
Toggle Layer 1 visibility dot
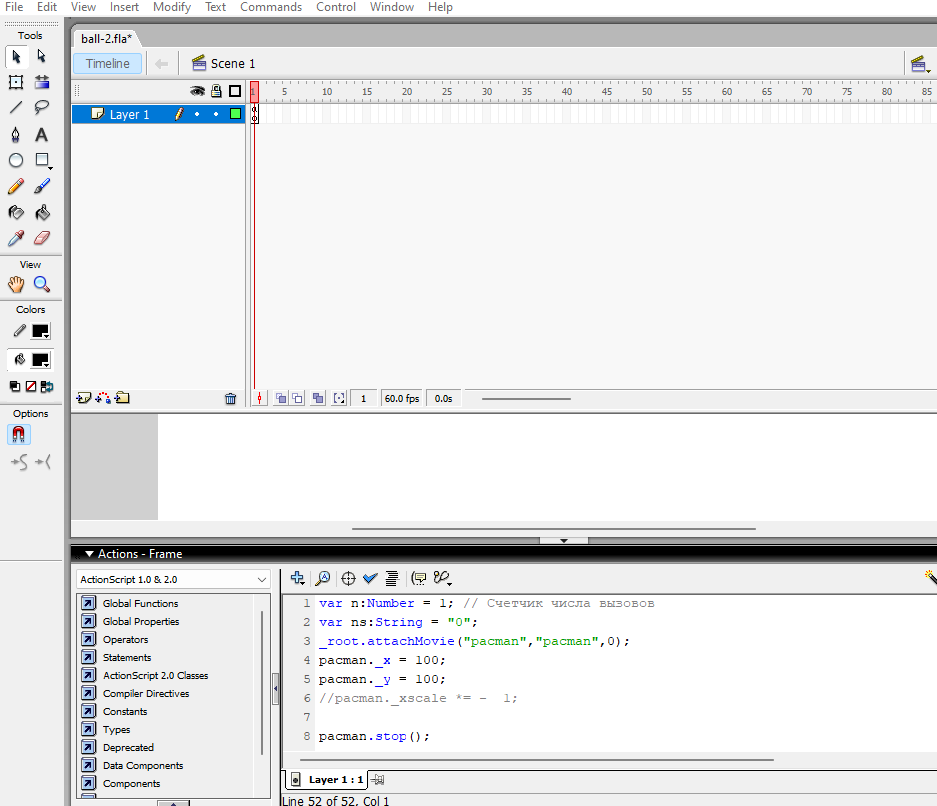197,114
